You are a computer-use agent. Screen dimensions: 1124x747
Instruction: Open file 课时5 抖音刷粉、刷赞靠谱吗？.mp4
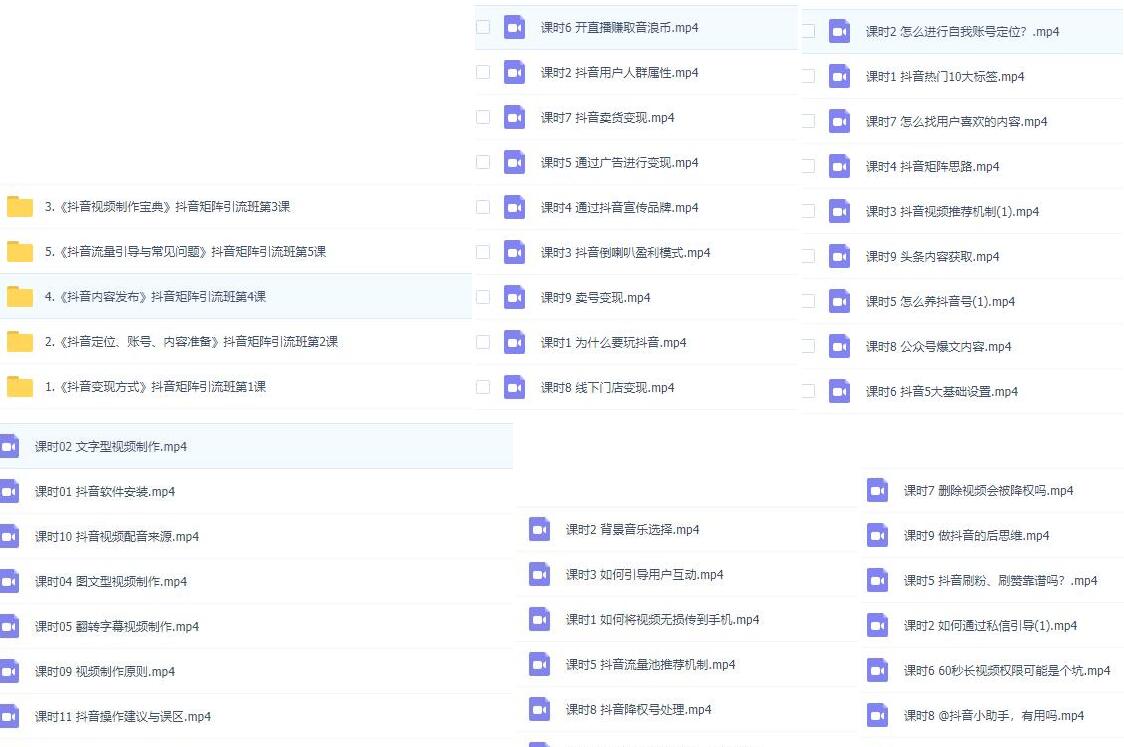point(1000,581)
